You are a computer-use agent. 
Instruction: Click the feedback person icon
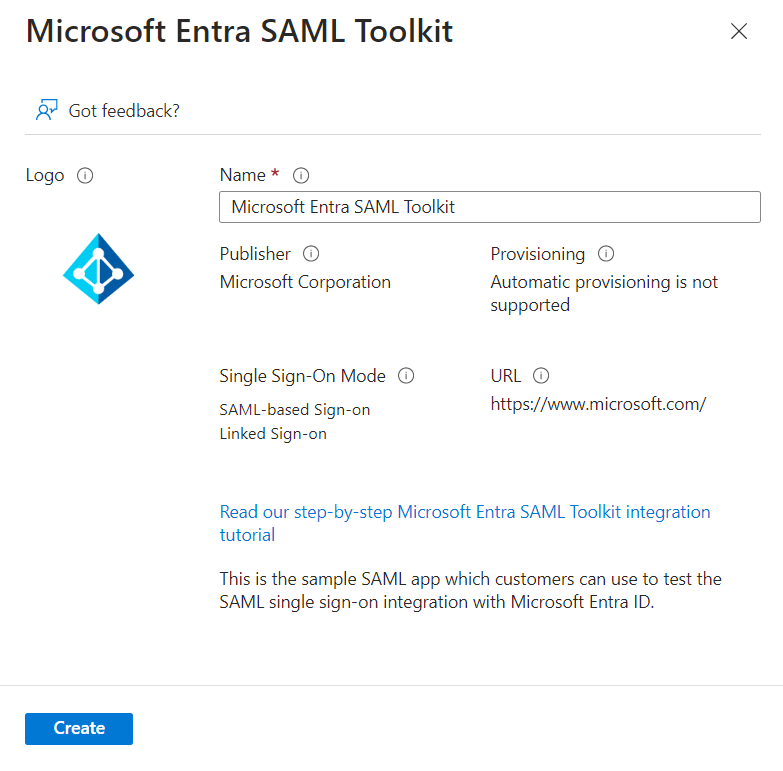46,110
